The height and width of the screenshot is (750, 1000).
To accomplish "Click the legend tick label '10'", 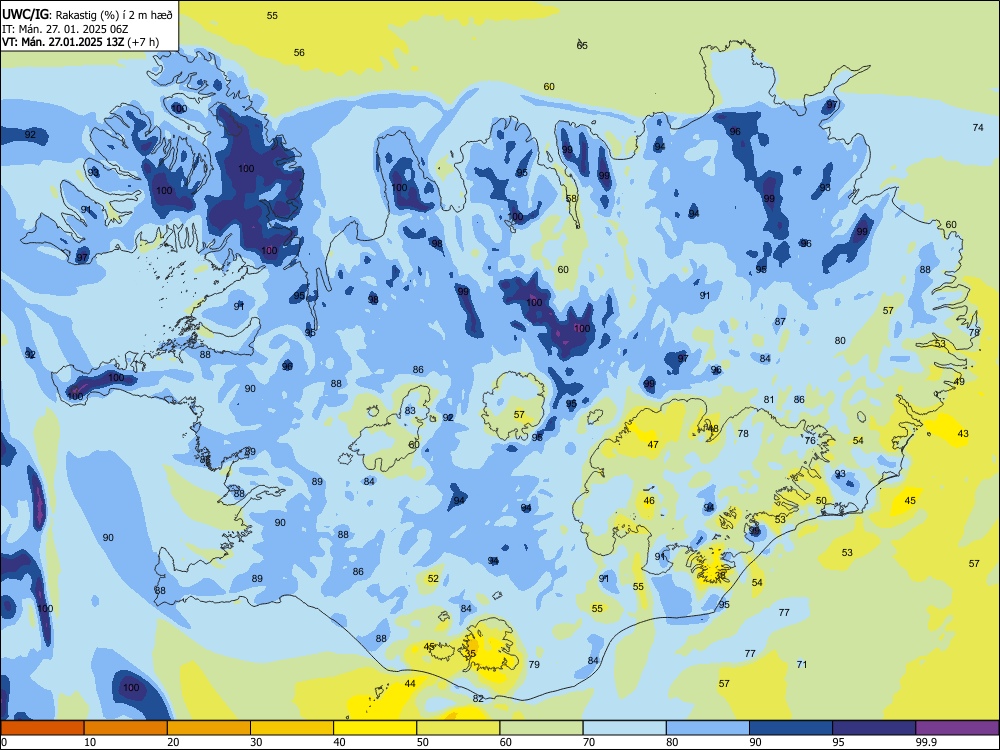I will point(90,742).
